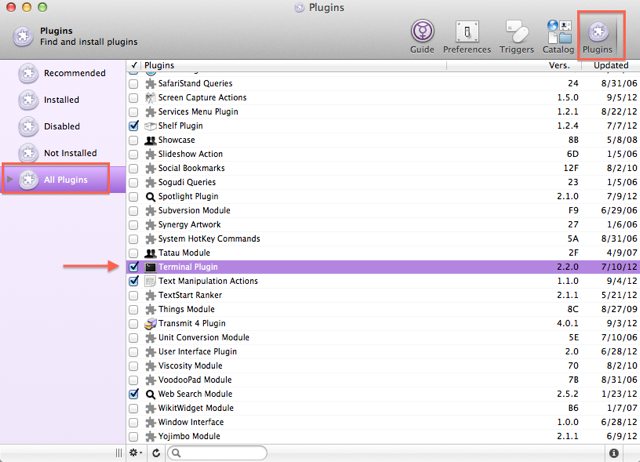Image resolution: width=640 pixels, height=462 pixels.
Task: Enable the Spotlight Plugin checkbox
Action: (x=133, y=197)
